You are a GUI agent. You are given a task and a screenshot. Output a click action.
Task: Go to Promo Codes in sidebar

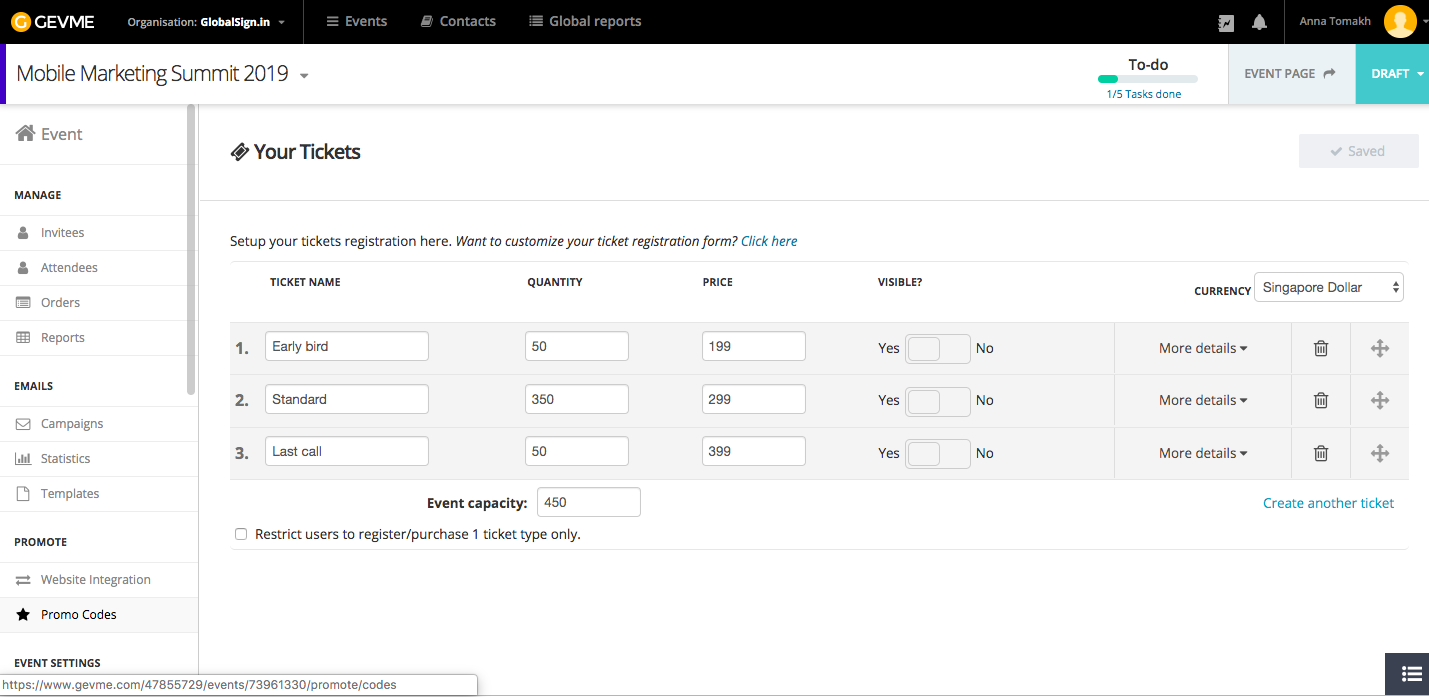(79, 614)
